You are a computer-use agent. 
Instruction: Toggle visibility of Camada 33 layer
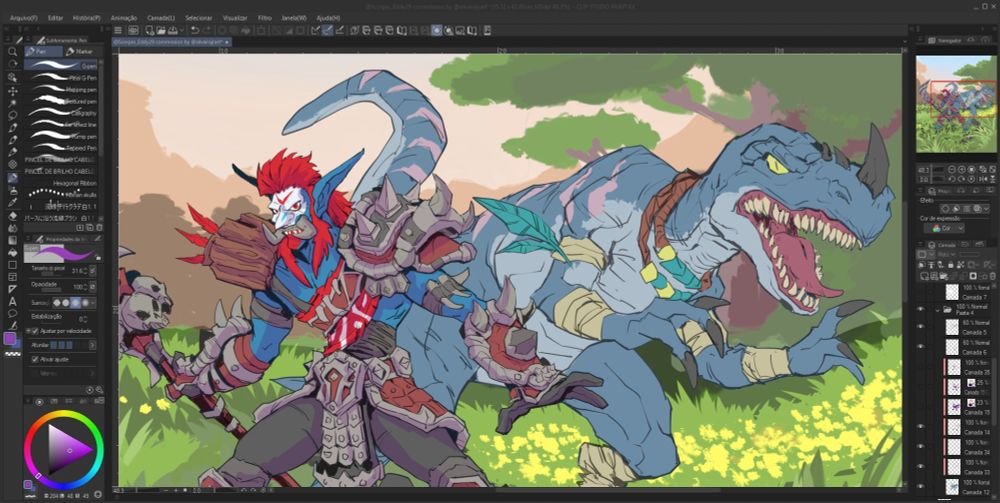pos(920,467)
